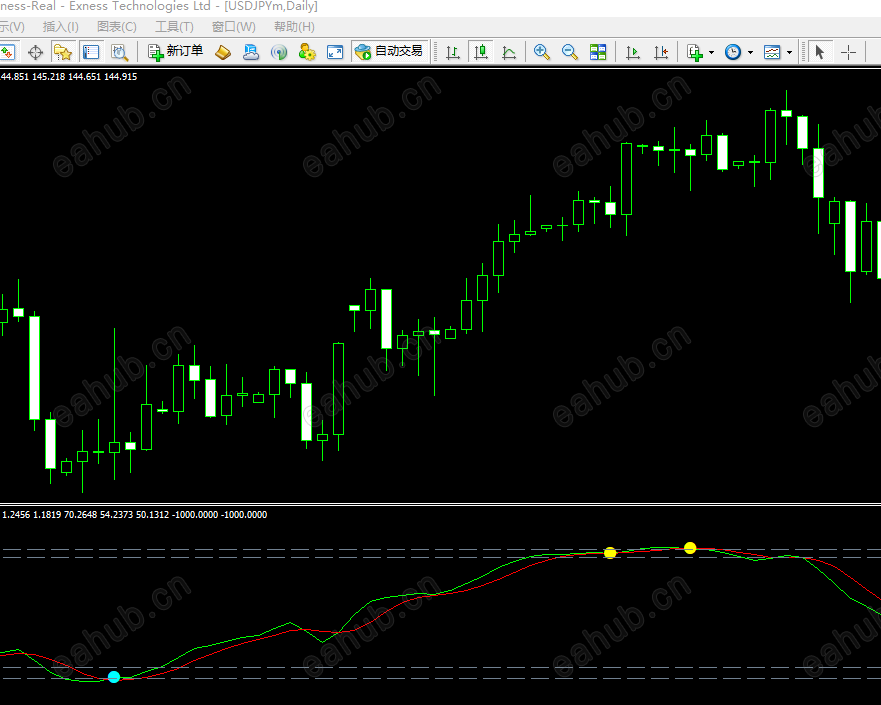This screenshot has height=705, width=881.
Task: Open the MetaEditor yellow book icon
Action: pos(223,52)
